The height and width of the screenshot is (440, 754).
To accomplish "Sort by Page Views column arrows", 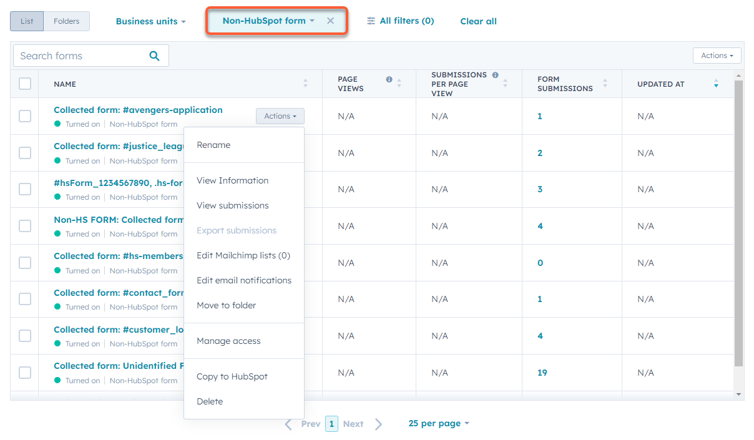I will (x=399, y=83).
